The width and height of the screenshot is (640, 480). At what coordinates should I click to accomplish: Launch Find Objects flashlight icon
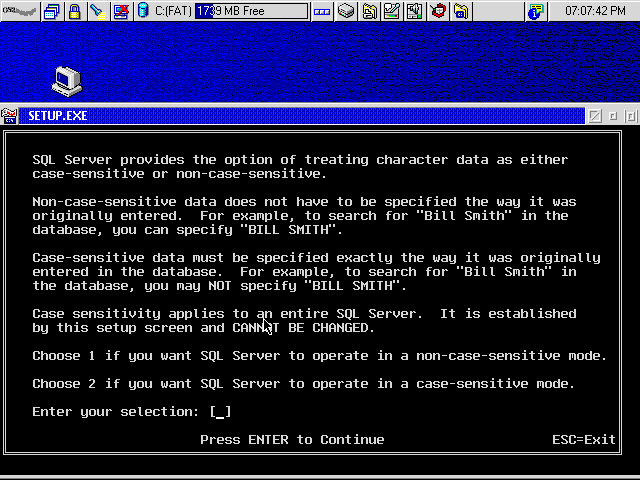click(x=98, y=11)
